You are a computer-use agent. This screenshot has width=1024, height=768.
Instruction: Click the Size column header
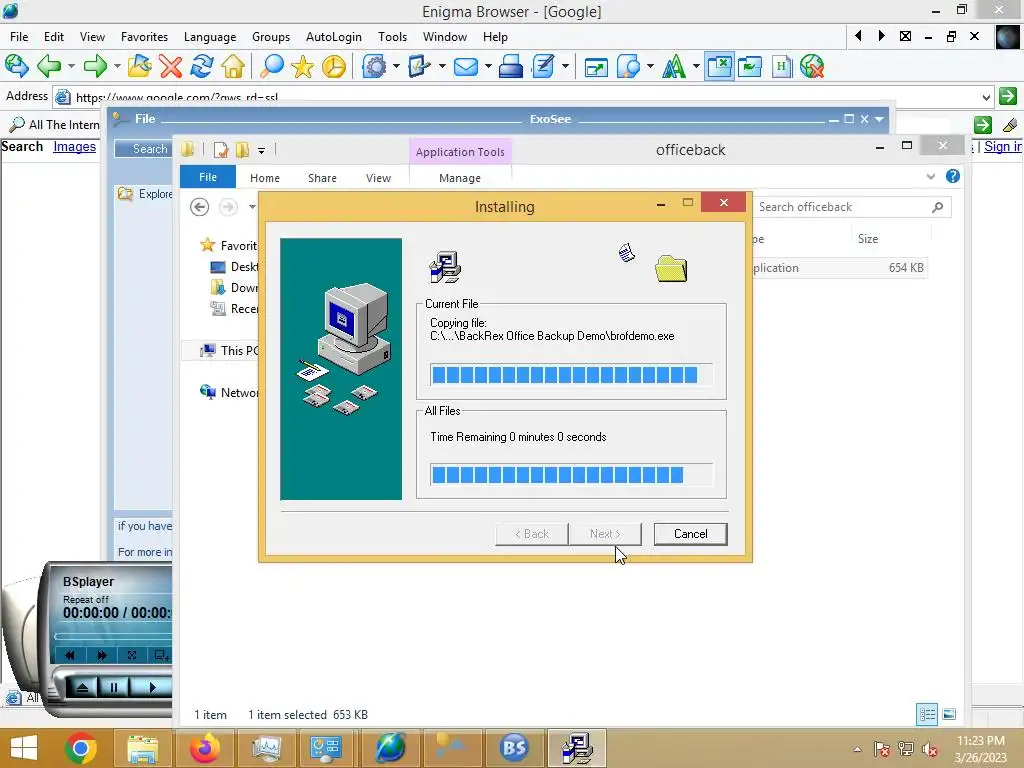click(867, 239)
